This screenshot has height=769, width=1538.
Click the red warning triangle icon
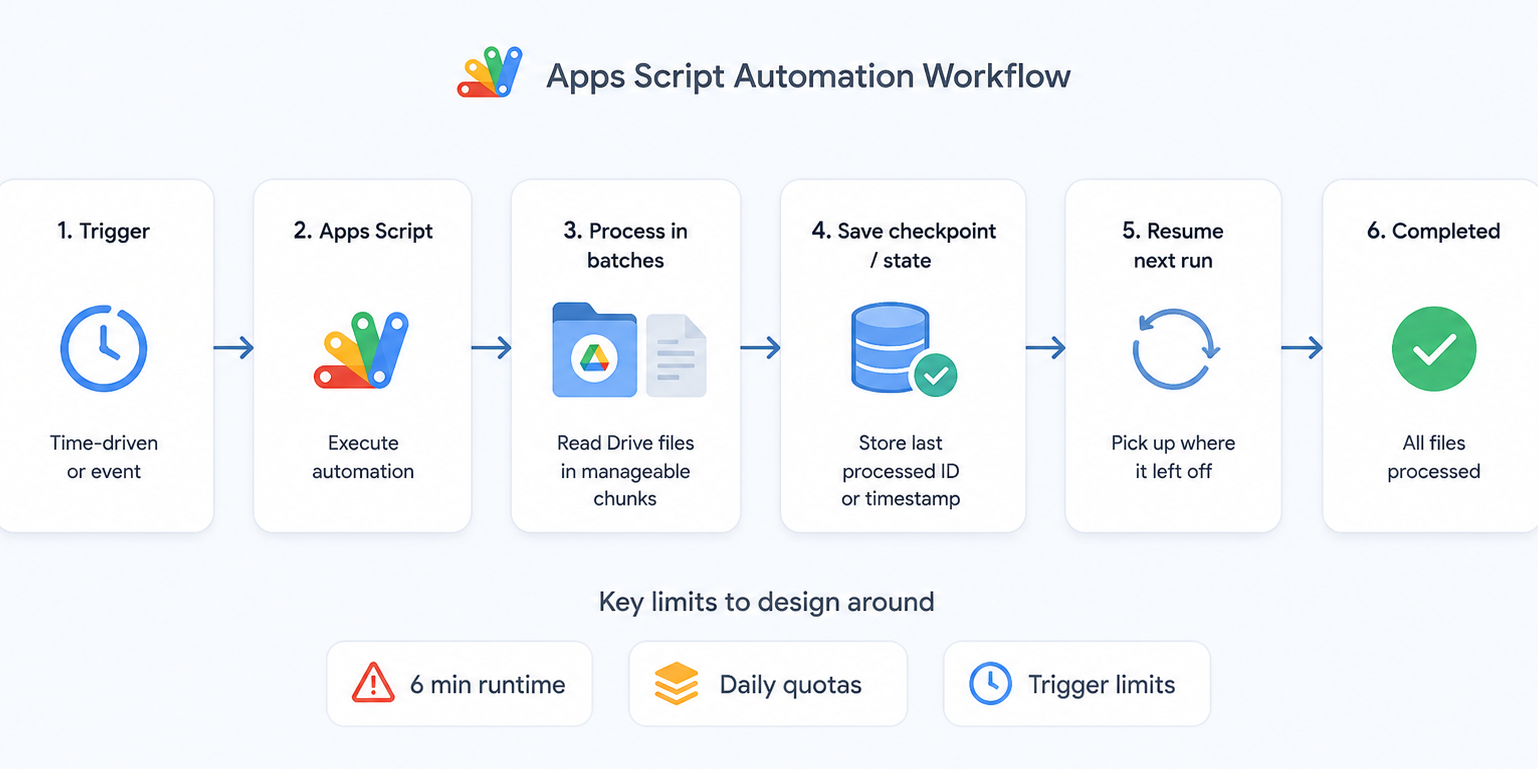[x=373, y=684]
